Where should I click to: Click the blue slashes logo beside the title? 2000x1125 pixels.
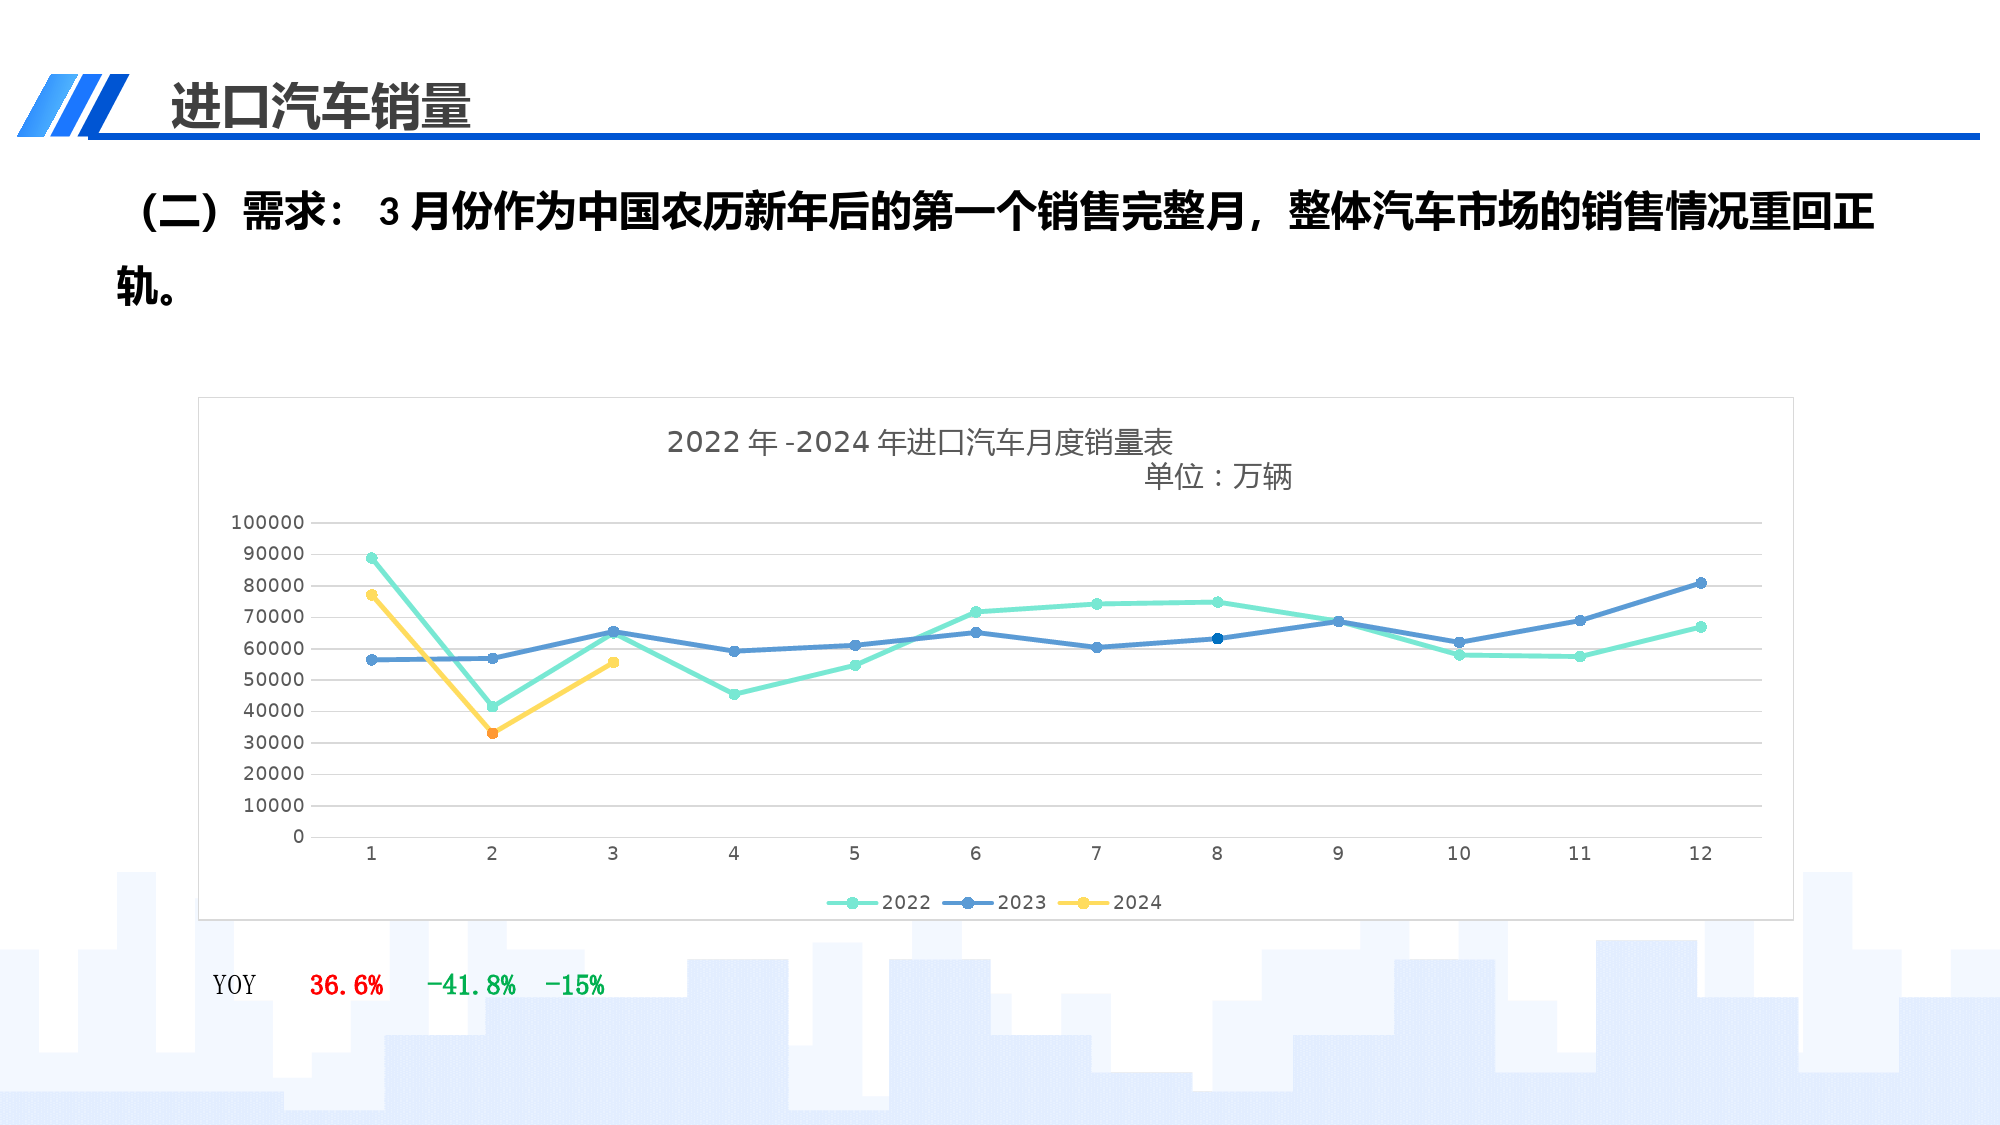pyautogui.click(x=73, y=105)
